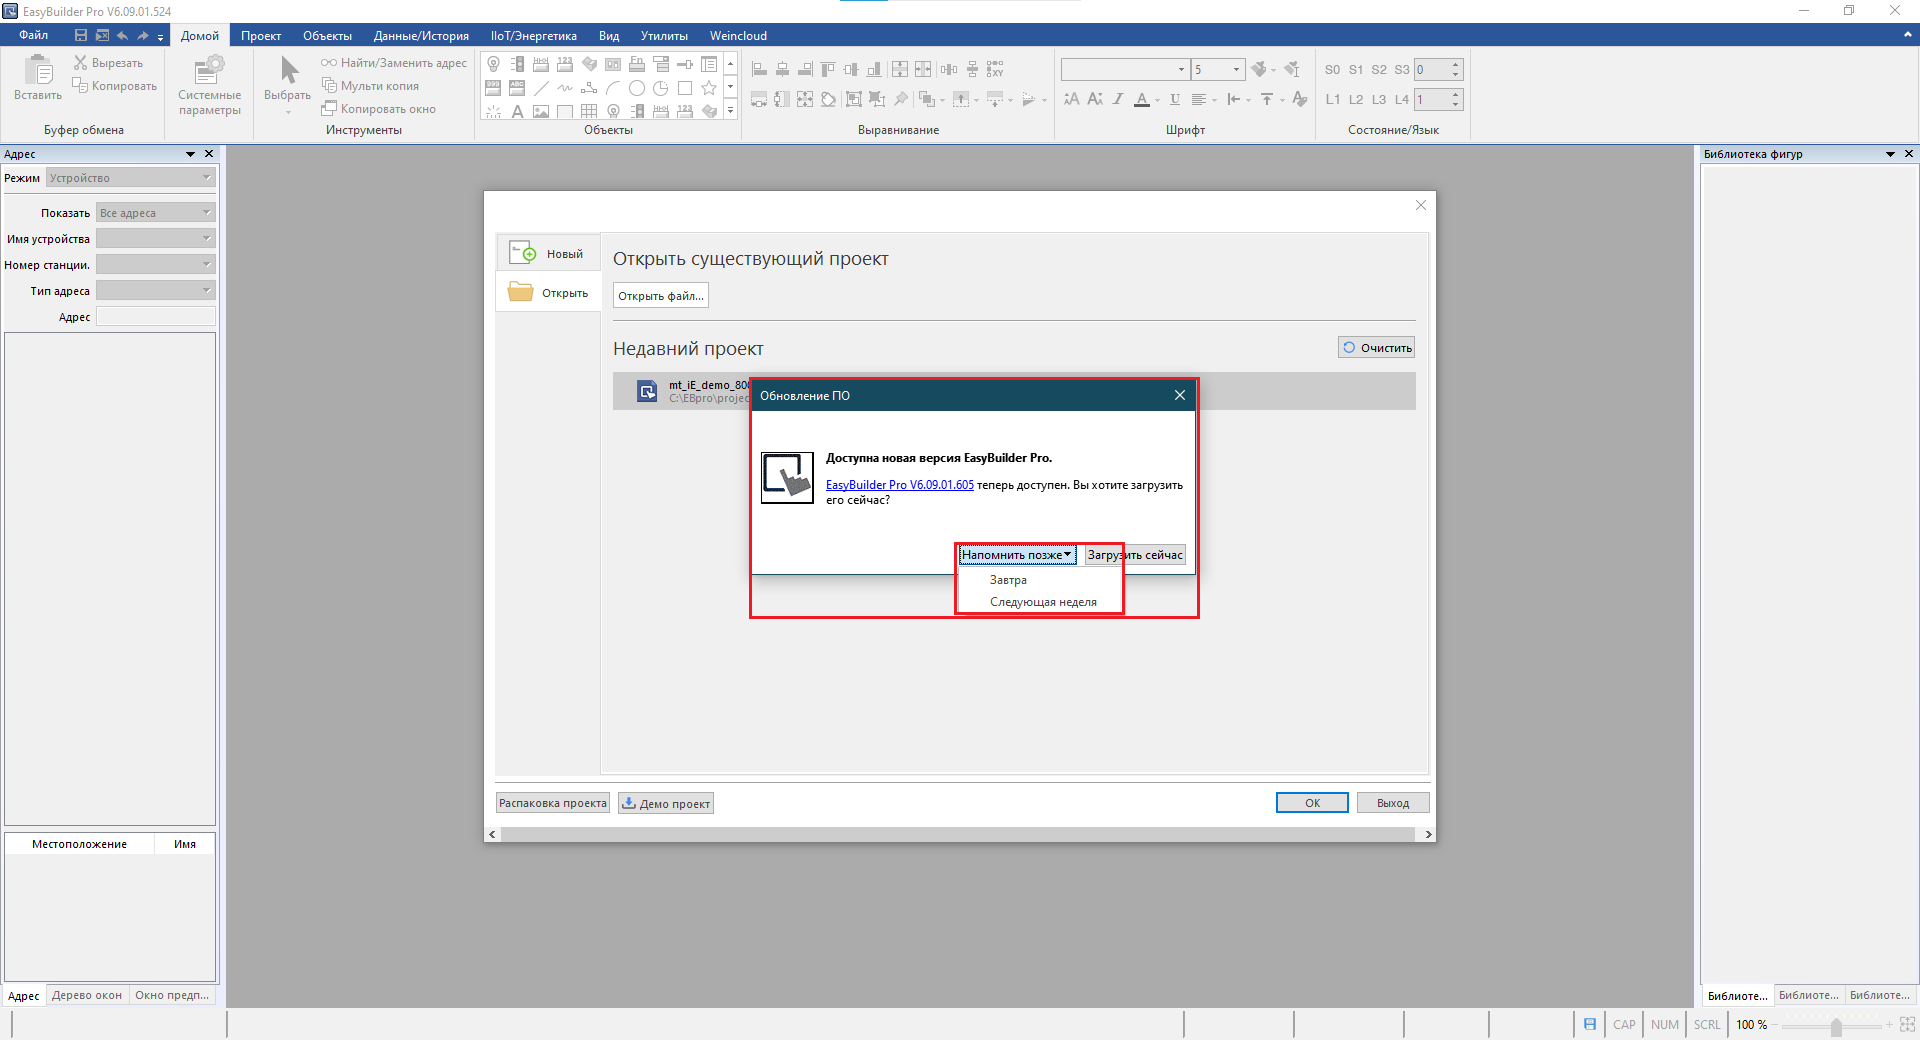Viewport: 1920px width, 1040px height.
Task: Open the Показать (show) addresses dropdown
Action: click(156, 212)
